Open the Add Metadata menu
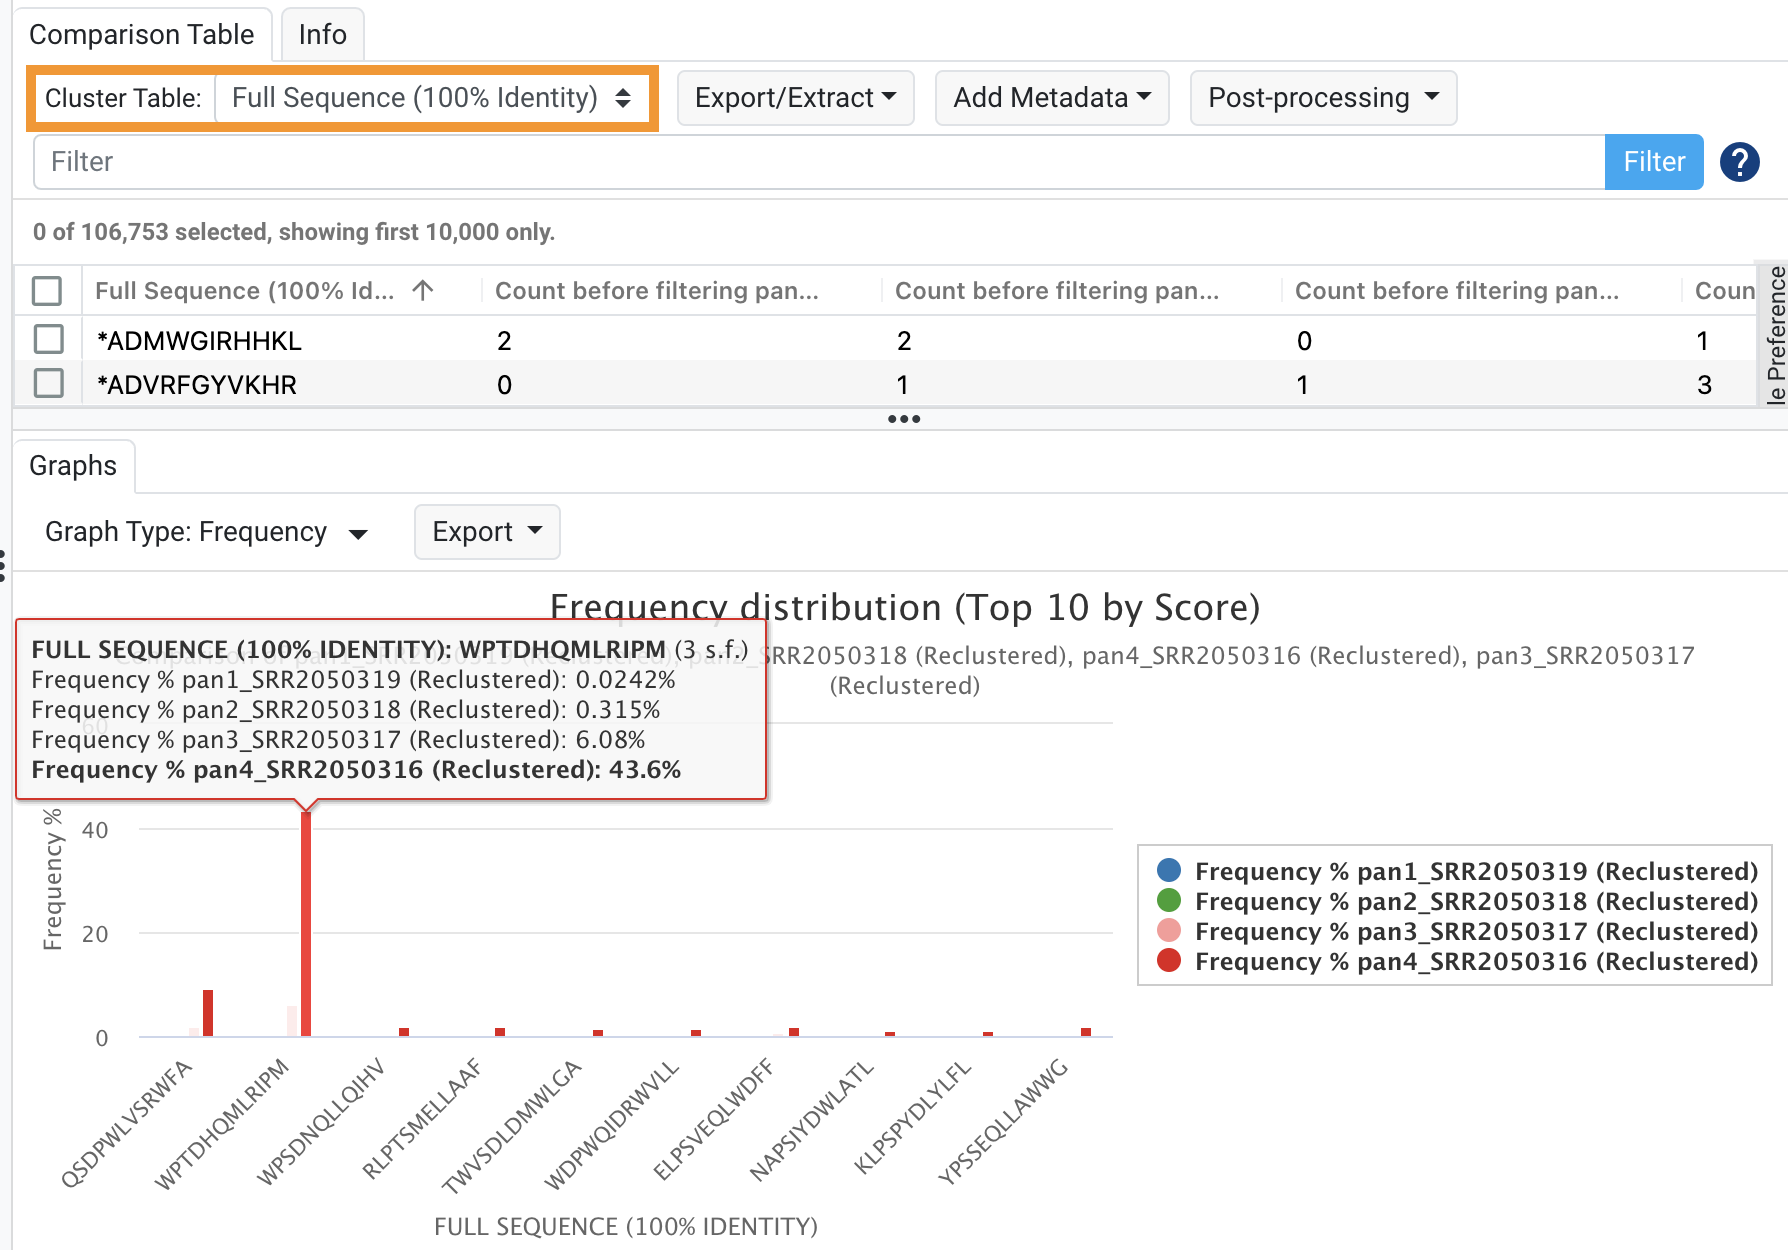This screenshot has height=1250, width=1788. [x=1051, y=98]
